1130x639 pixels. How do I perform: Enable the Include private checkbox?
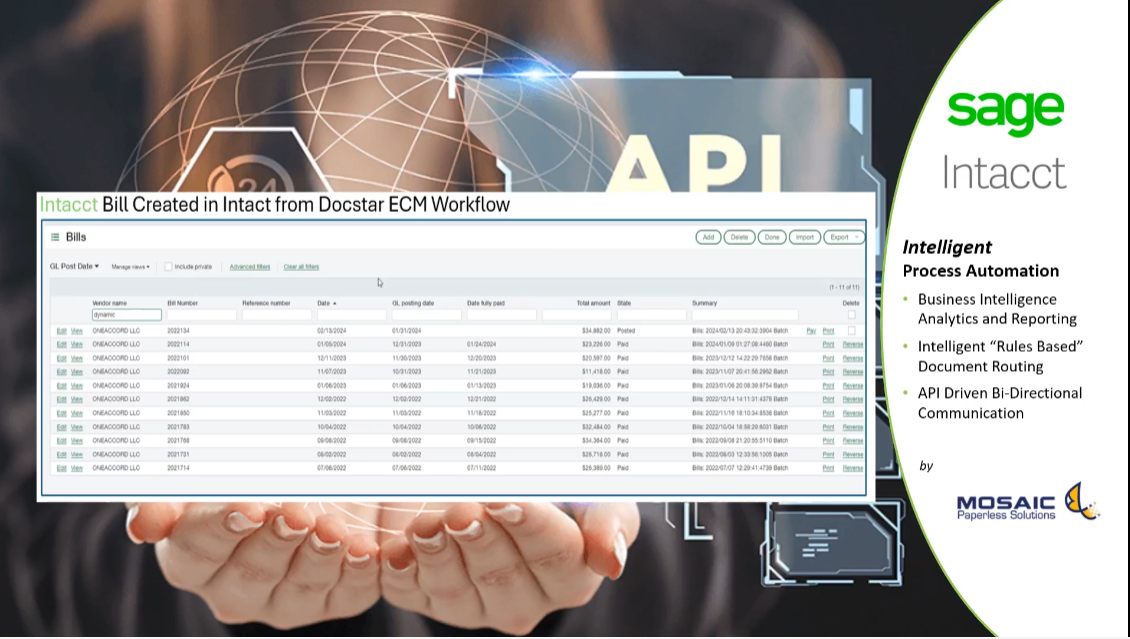point(169,267)
